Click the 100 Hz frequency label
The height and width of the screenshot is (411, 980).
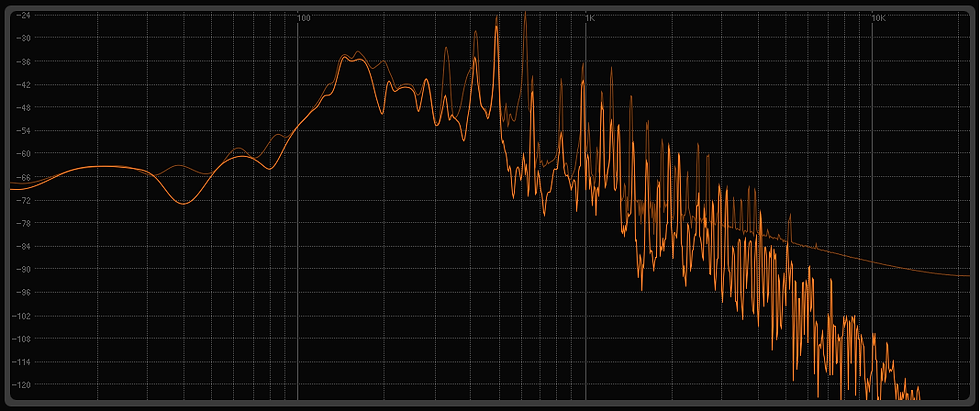pos(304,18)
